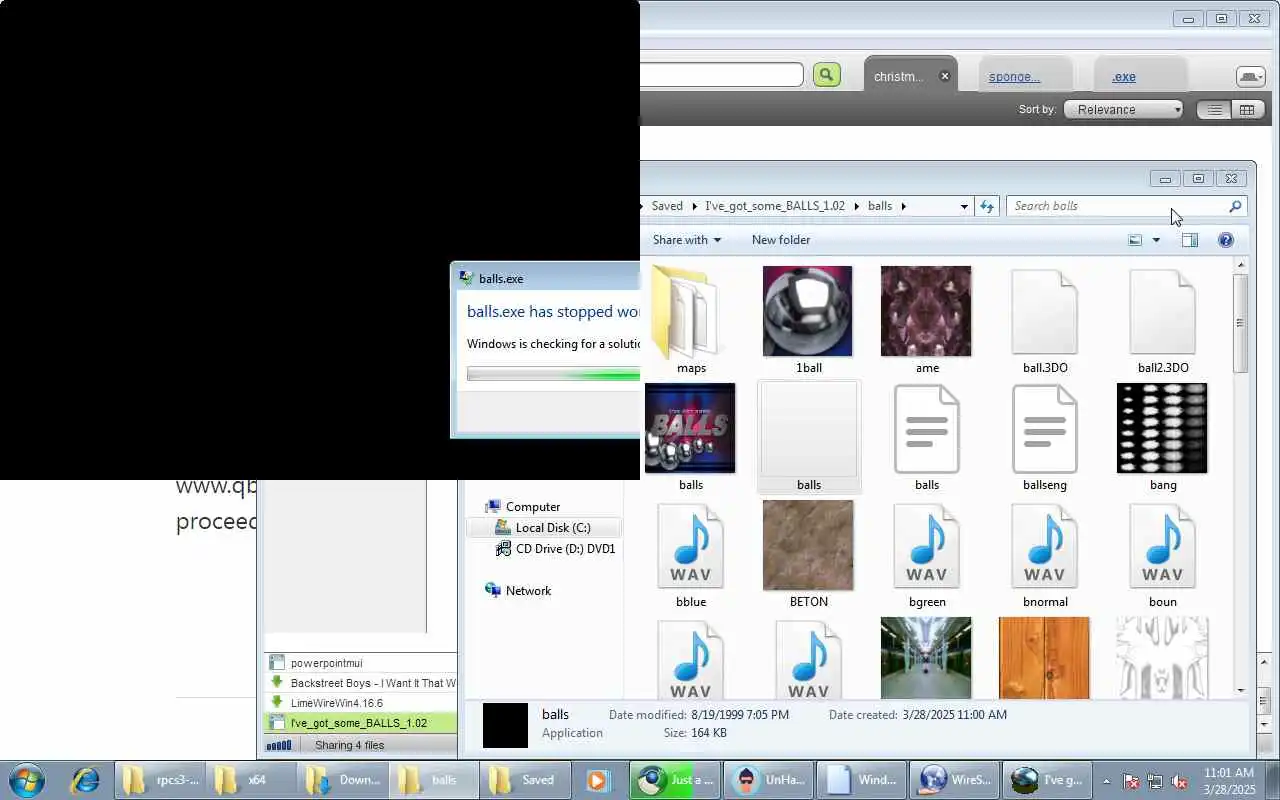Click the LimeWire connection strength bars
This screenshot has width=1280, height=800.
pos(280,745)
